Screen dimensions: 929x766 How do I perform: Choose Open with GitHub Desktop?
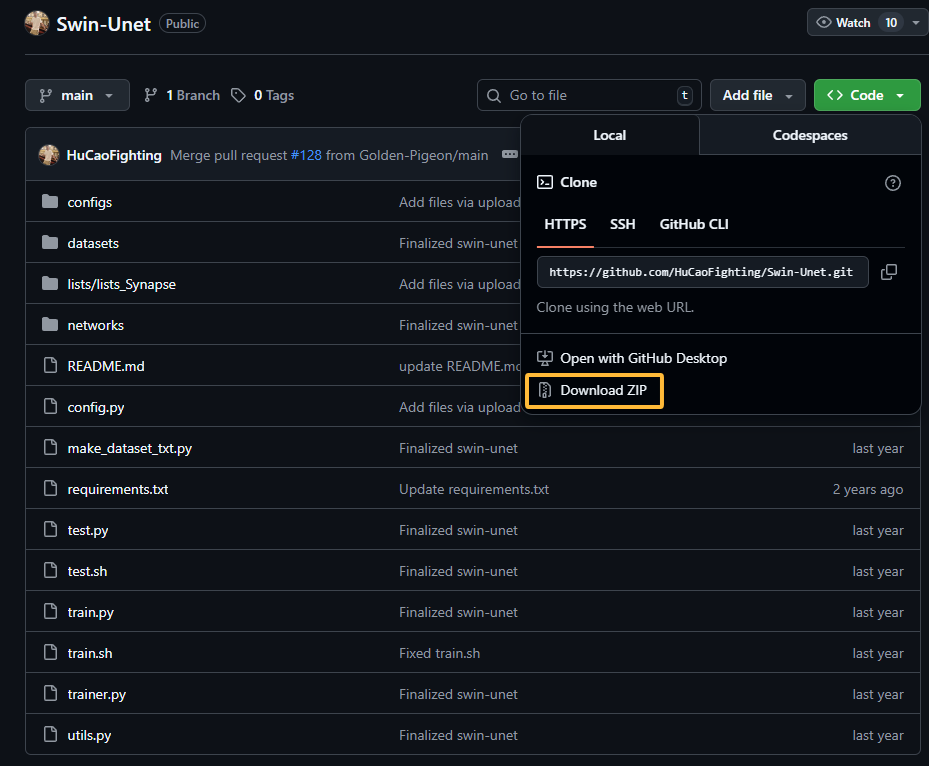point(632,358)
